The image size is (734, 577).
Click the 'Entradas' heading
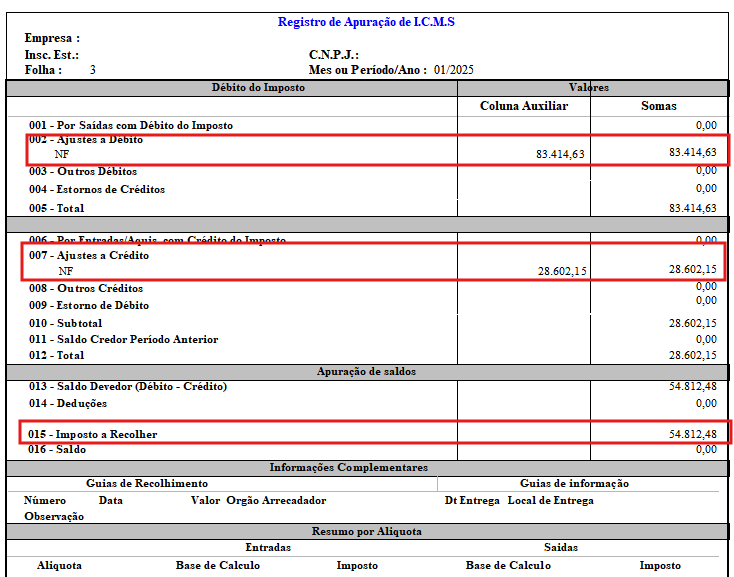click(268, 548)
